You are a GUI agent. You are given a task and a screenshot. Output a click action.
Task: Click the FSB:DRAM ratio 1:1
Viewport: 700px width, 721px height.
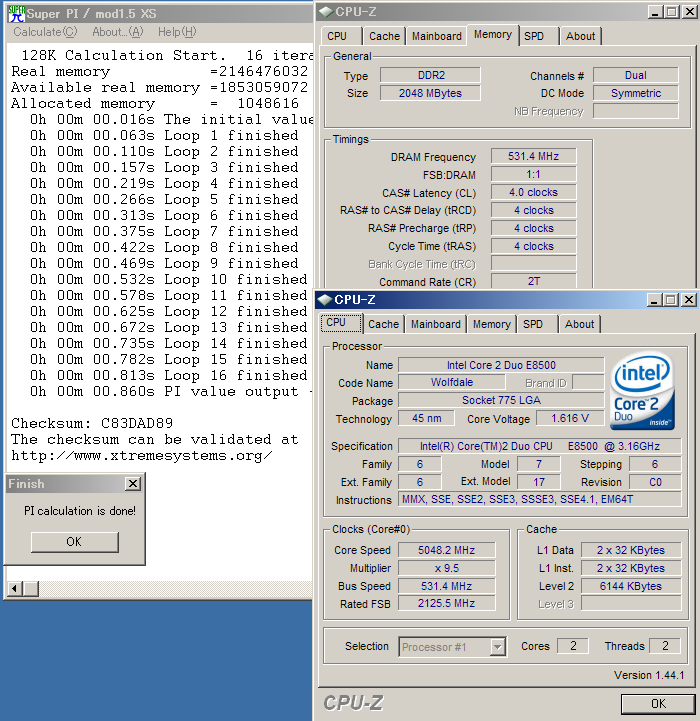click(x=534, y=174)
